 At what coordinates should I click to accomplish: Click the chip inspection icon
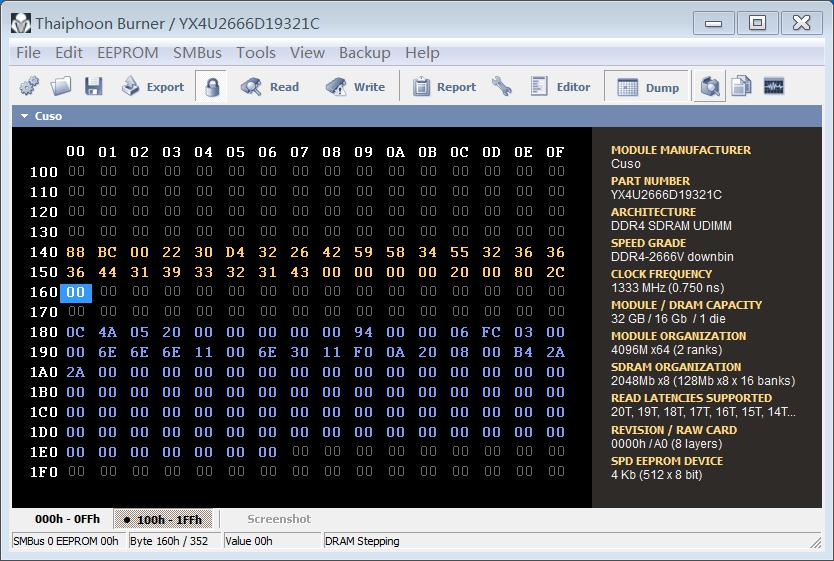710,87
